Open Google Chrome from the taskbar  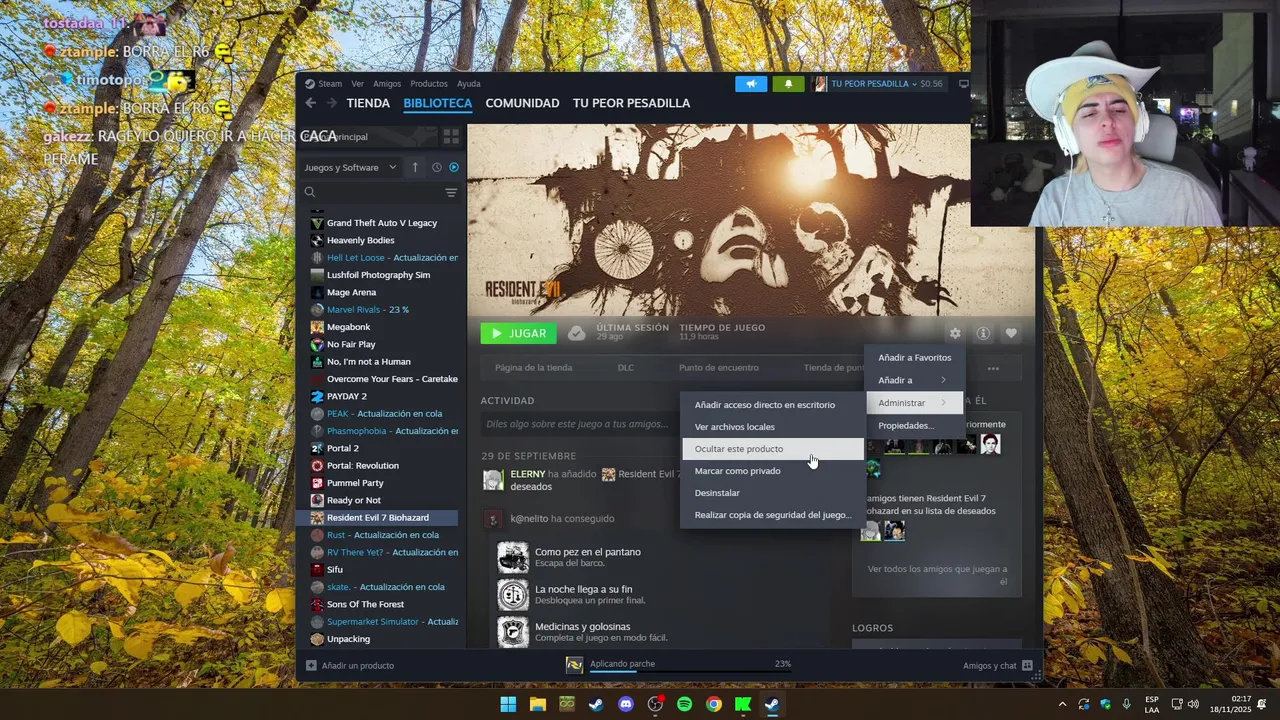coord(714,704)
